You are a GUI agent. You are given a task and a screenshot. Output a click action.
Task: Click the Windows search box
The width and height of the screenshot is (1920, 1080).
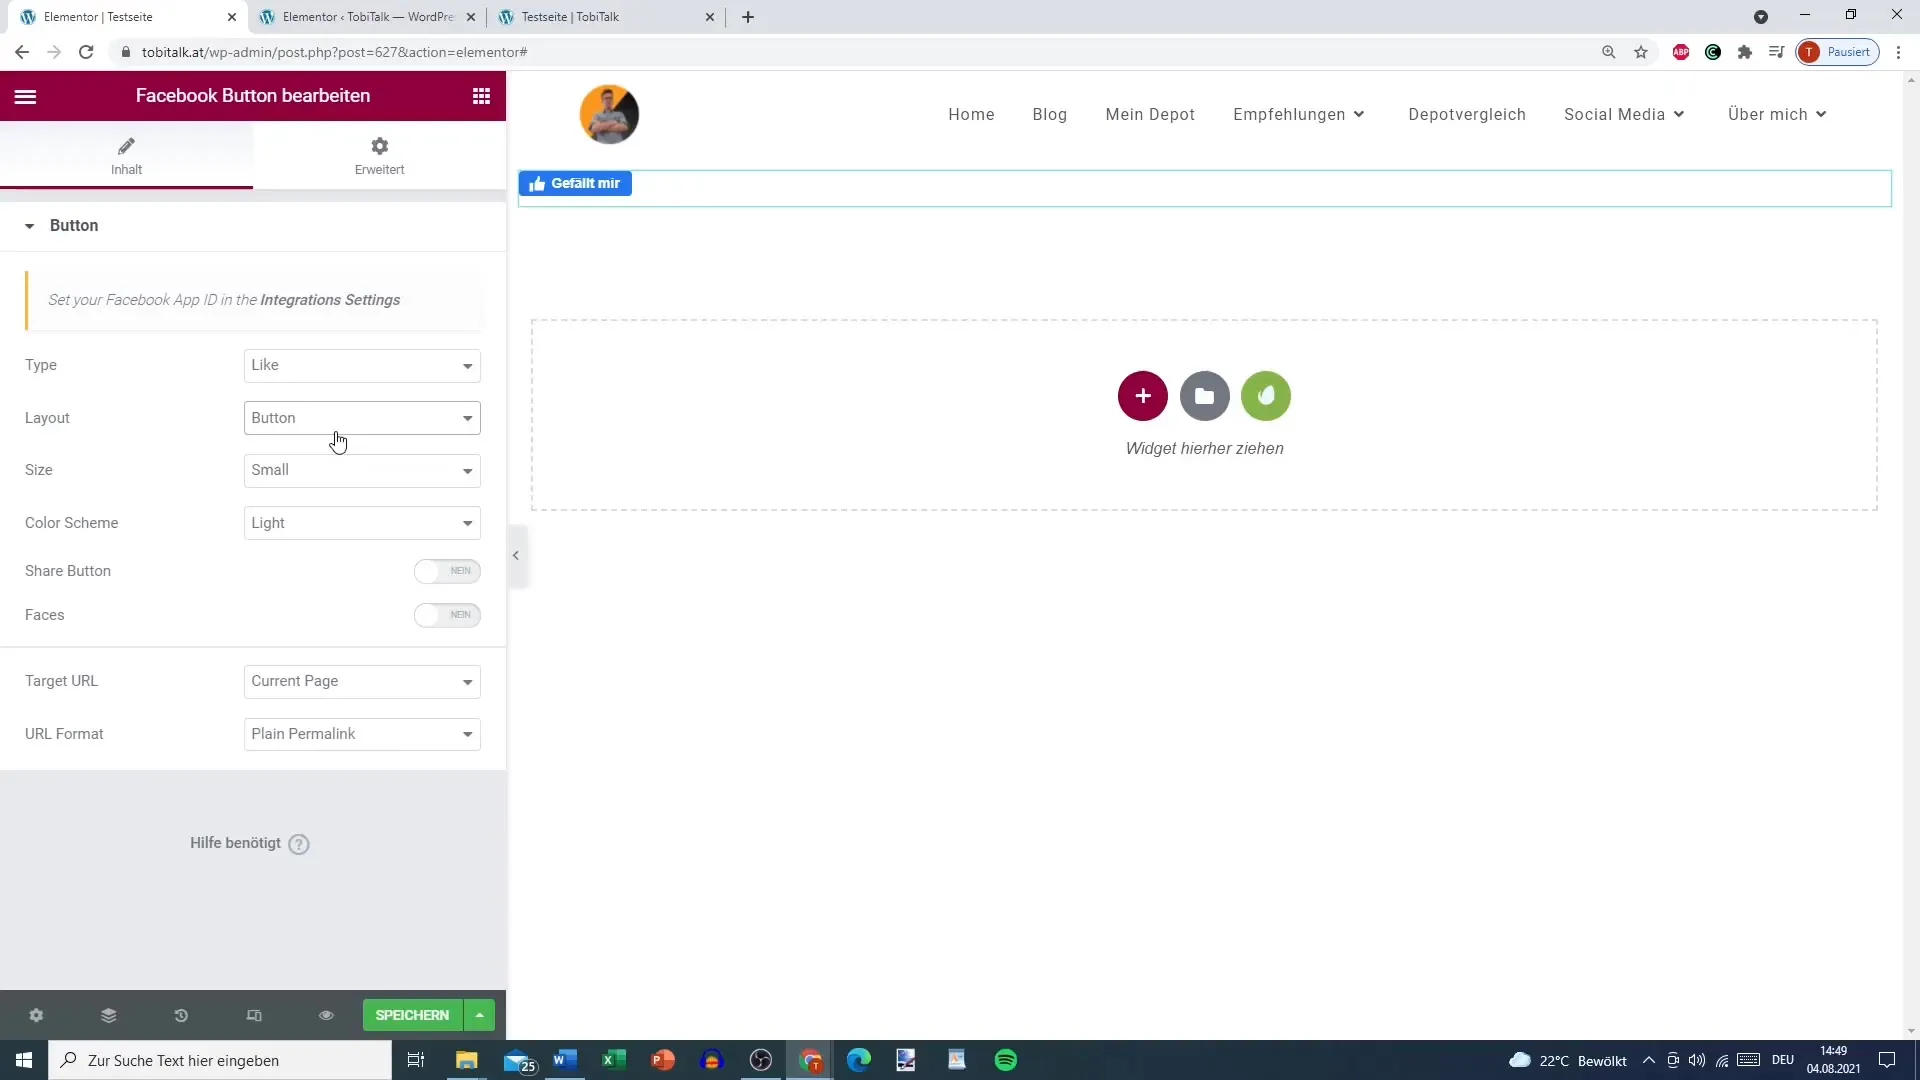220,1060
